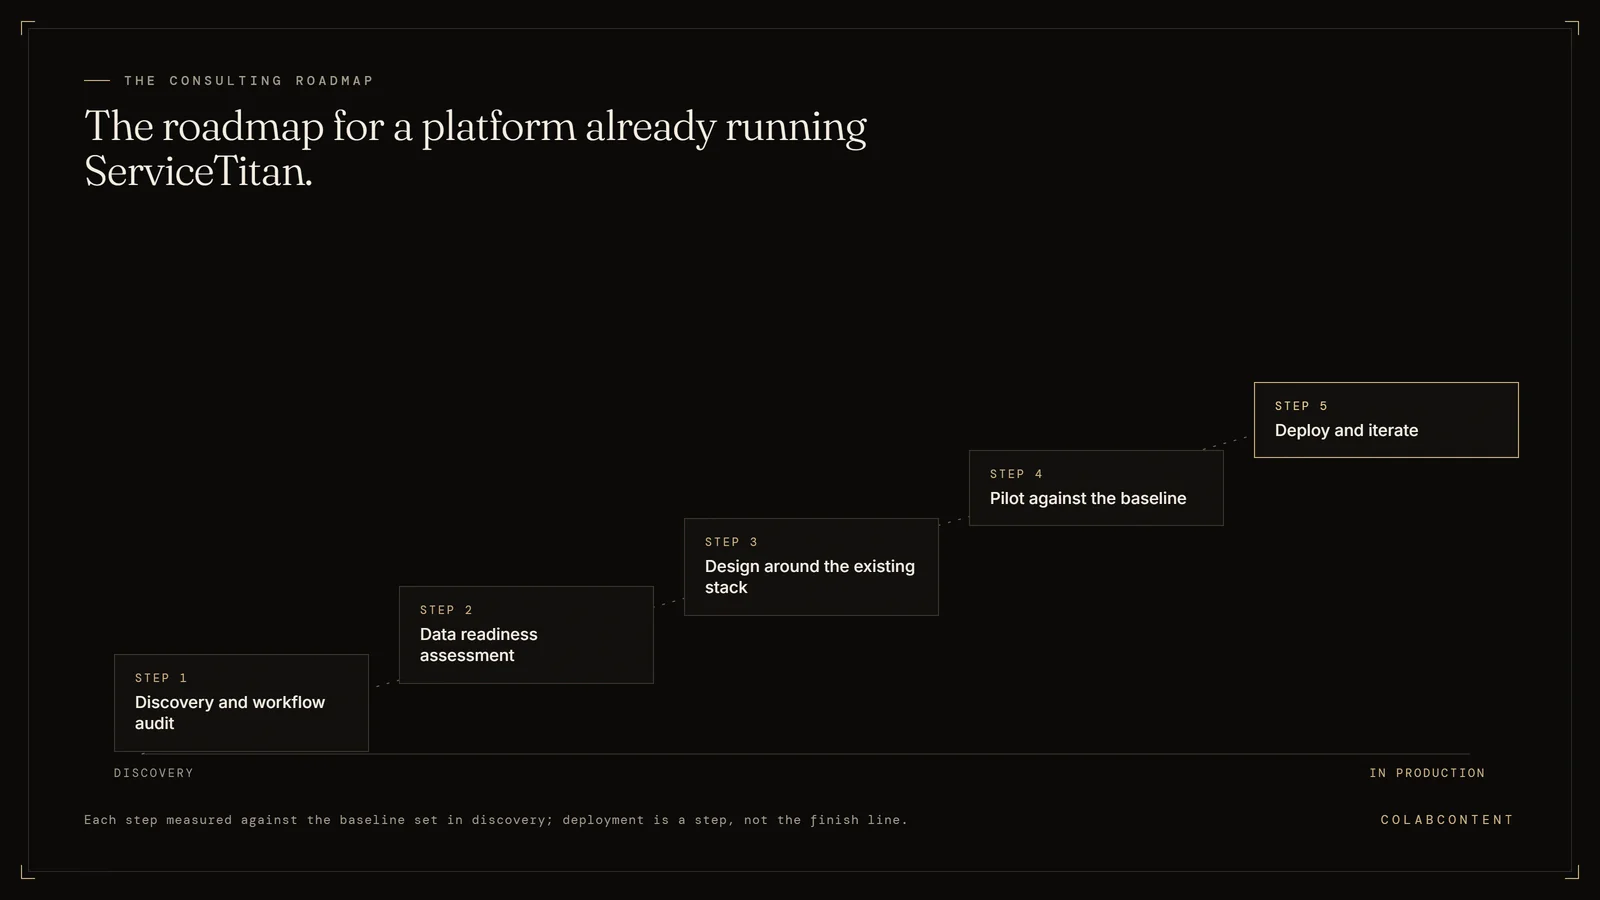Click the footnote beginning 'Each step measured'
1600x900 pixels.
[x=496, y=820]
